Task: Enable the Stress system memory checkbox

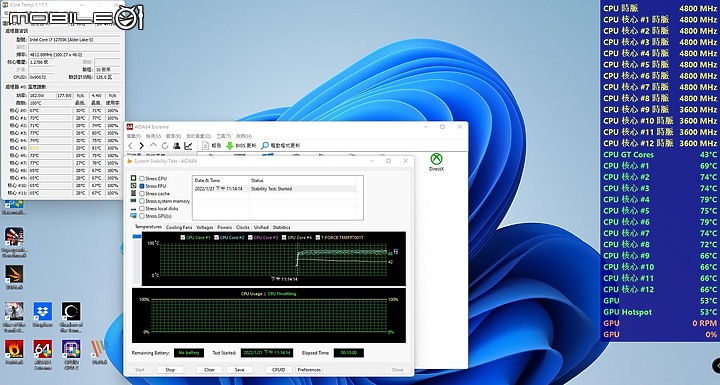Action: (x=142, y=201)
